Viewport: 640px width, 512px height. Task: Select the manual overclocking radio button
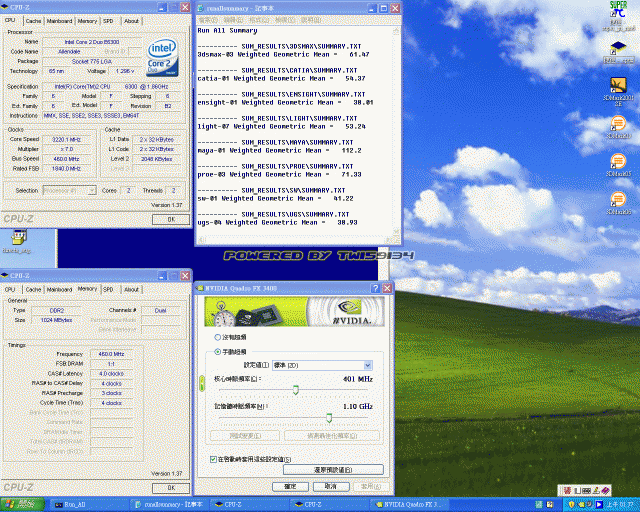click(218, 352)
